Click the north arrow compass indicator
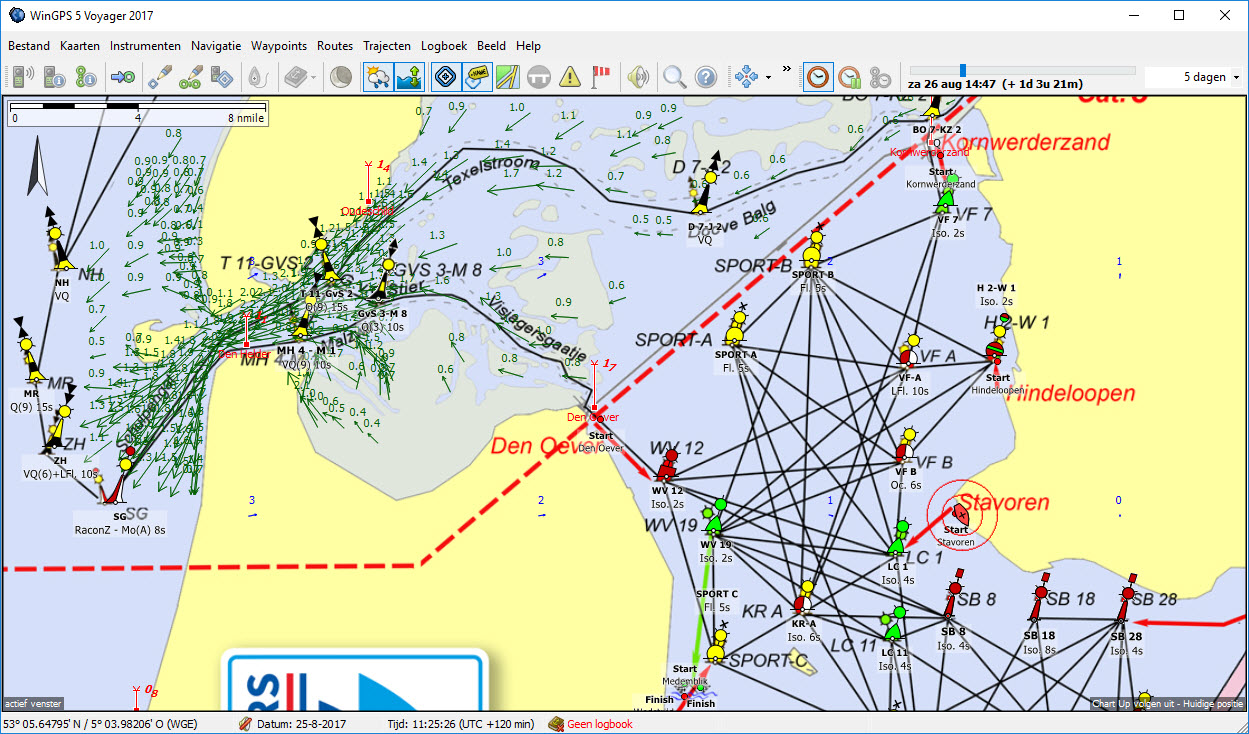 (38, 167)
